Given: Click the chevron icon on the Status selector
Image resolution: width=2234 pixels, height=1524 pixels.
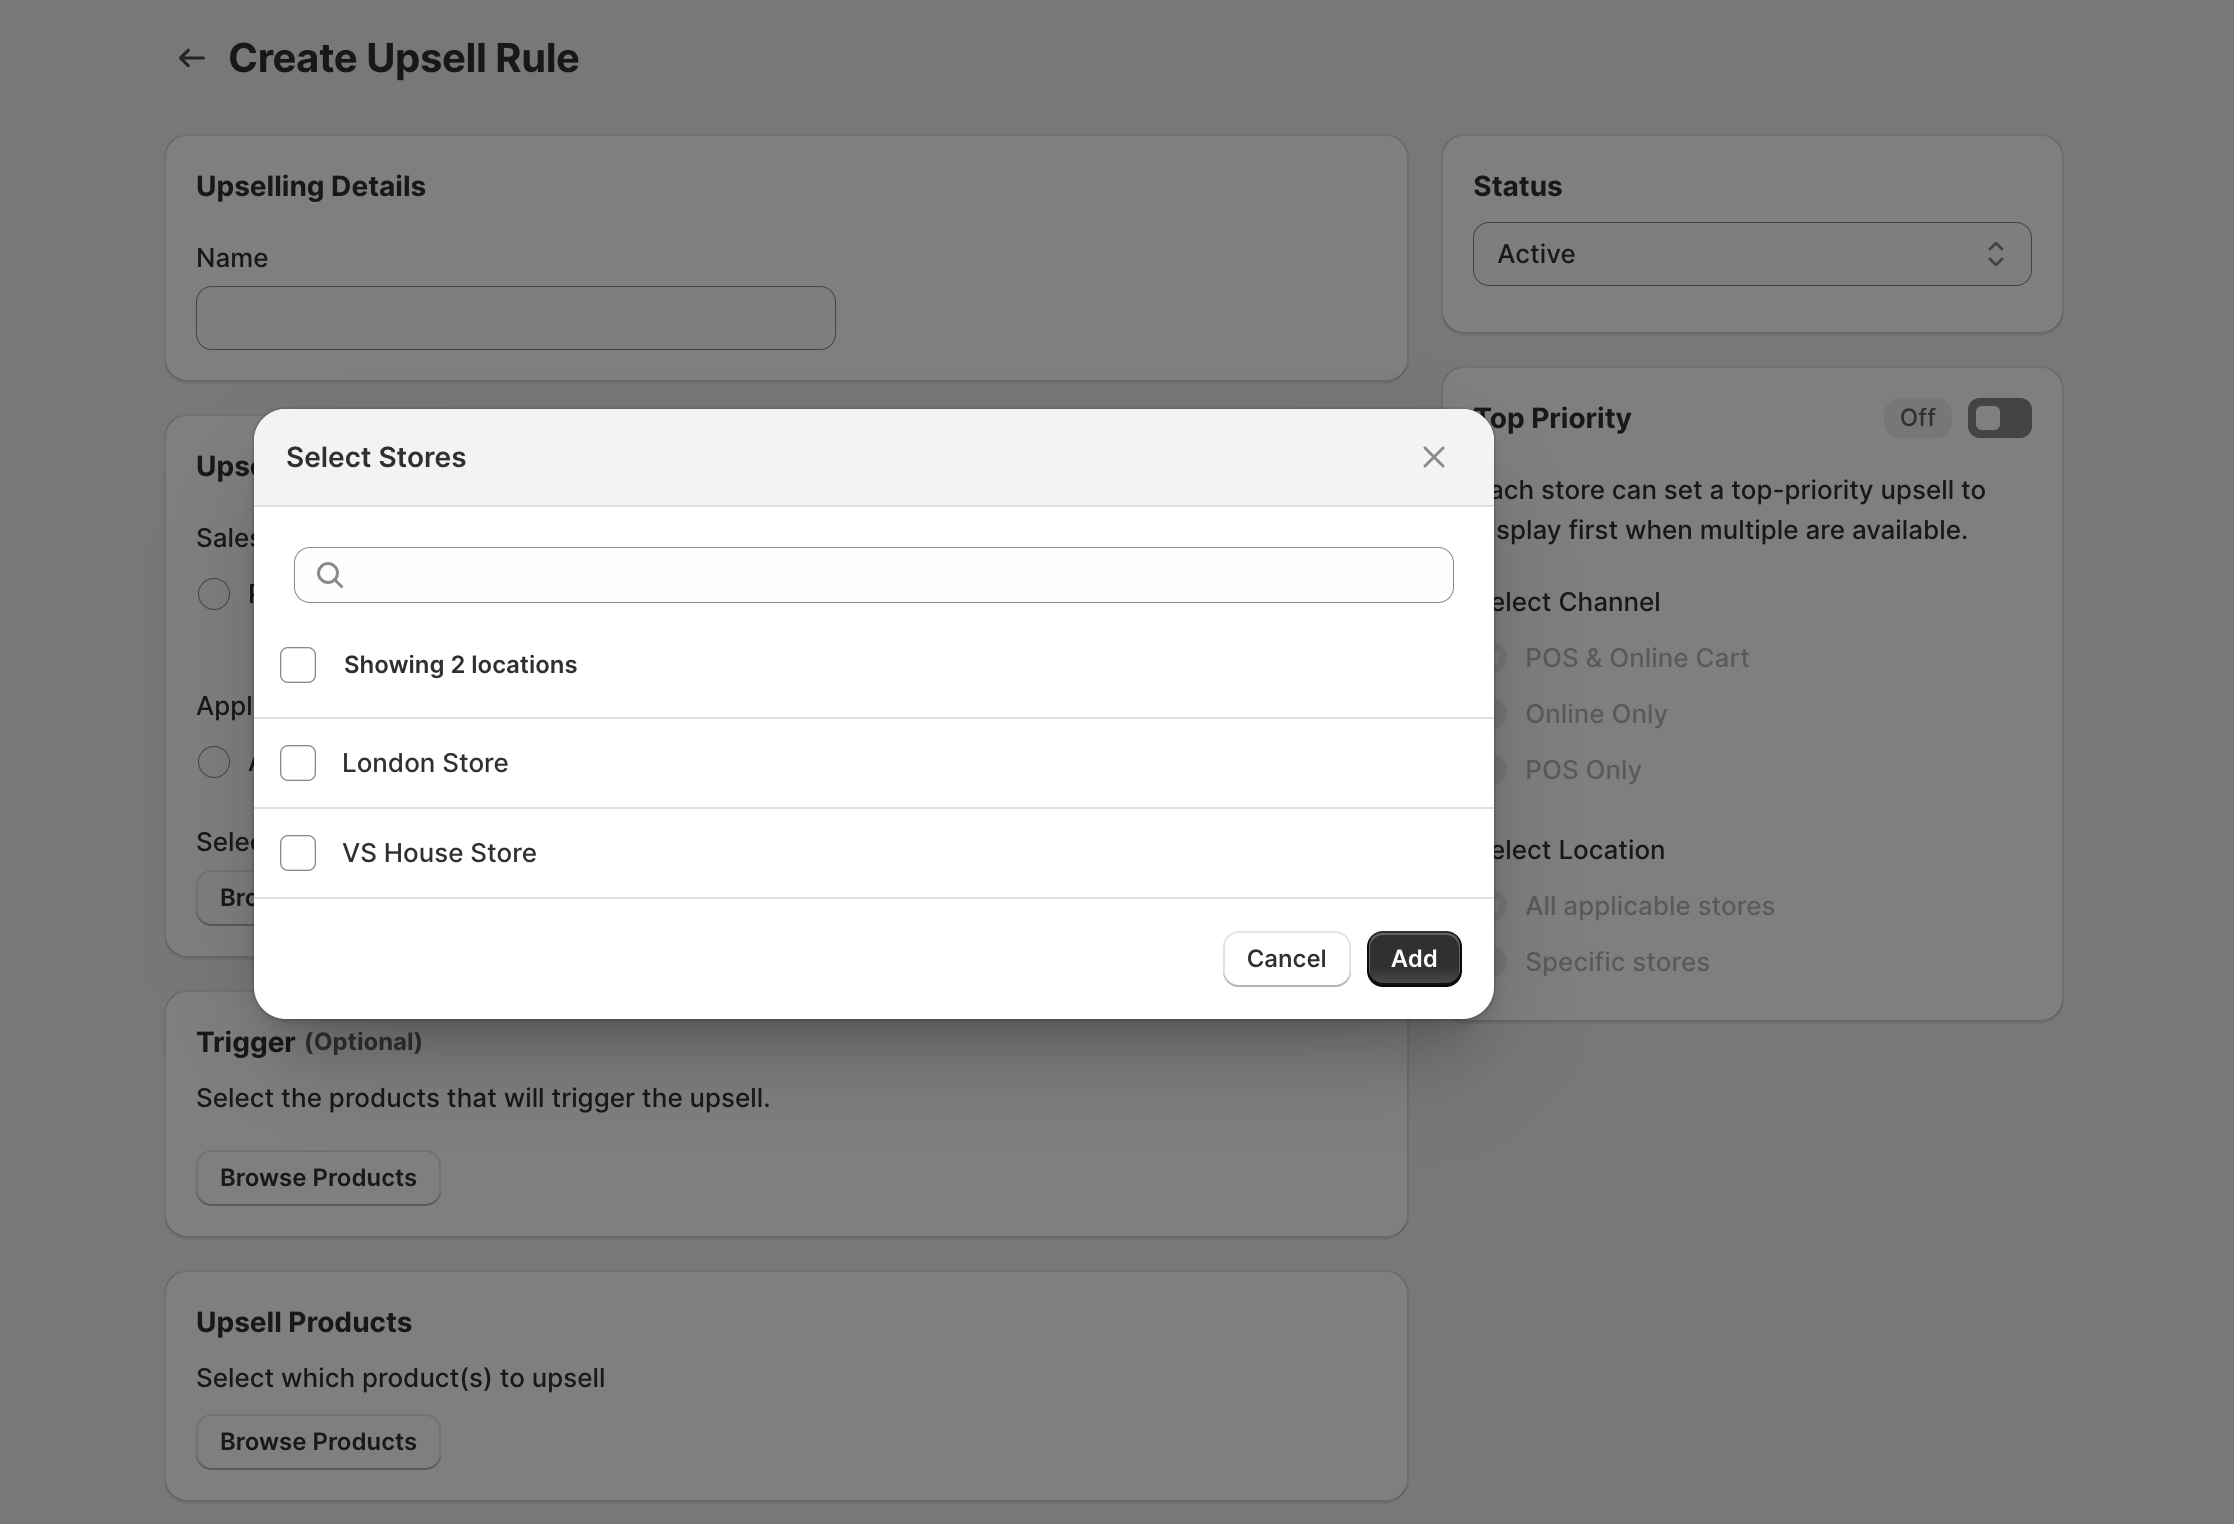Looking at the screenshot, I should coord(1995,253).
